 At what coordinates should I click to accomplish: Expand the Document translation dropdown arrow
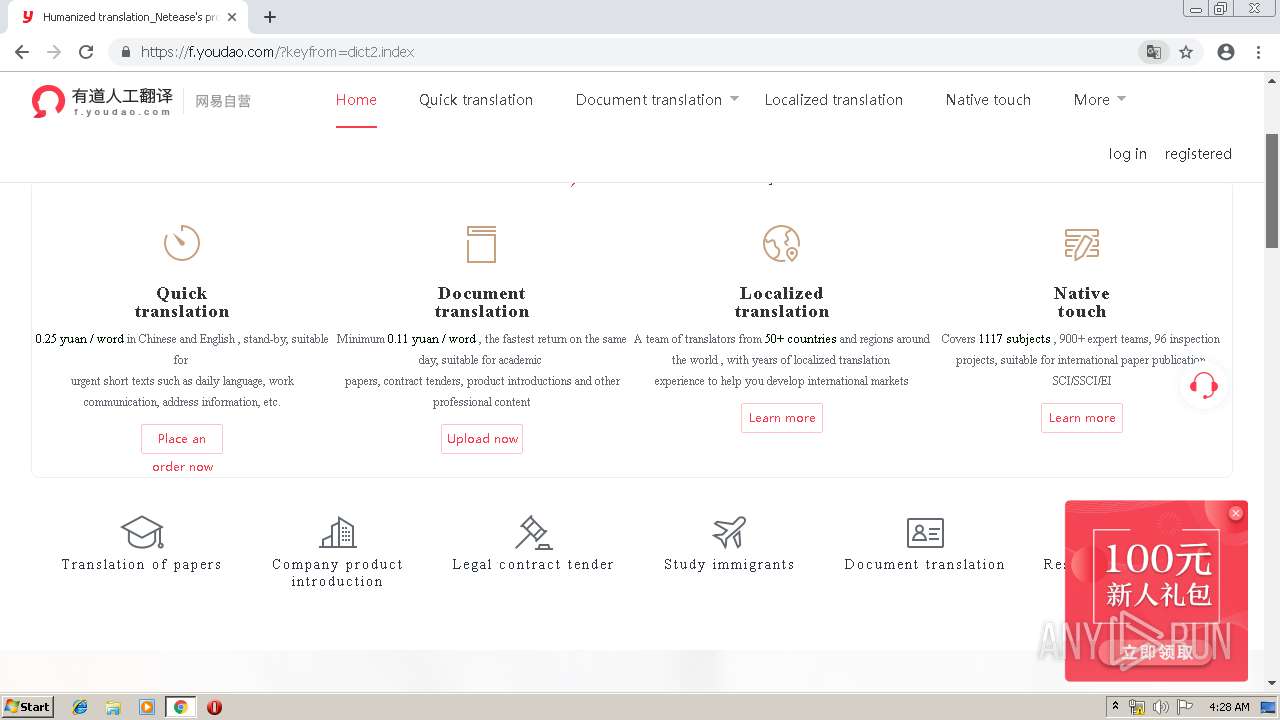[x=734, y=98]
